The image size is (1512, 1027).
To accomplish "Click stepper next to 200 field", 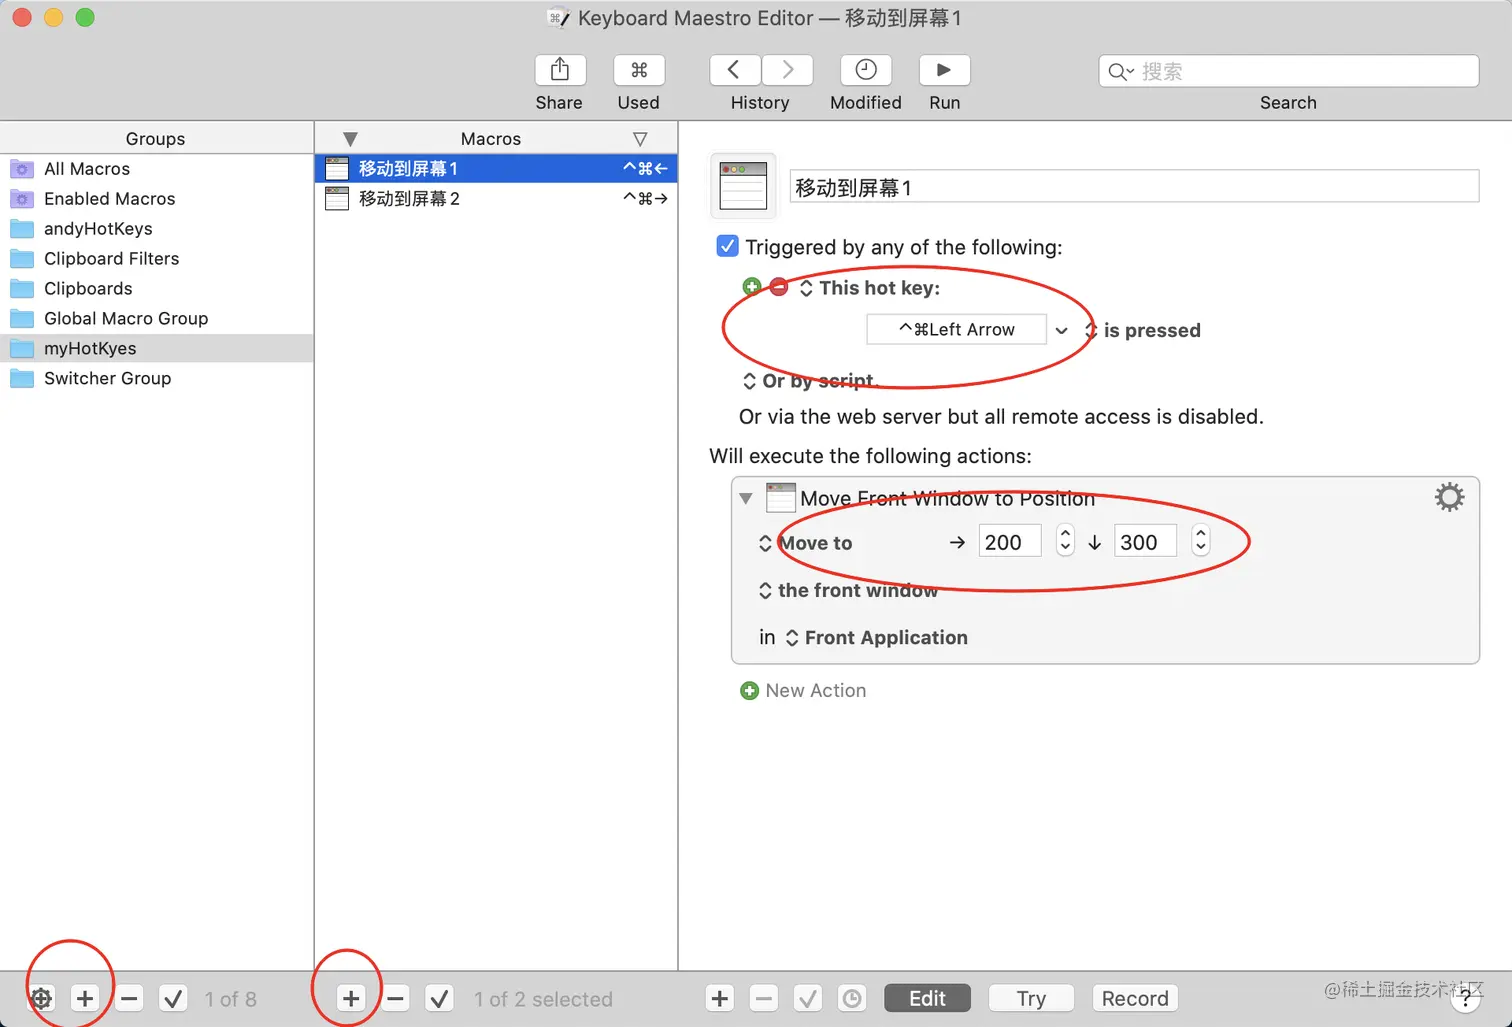I will tap(1065, 541).
